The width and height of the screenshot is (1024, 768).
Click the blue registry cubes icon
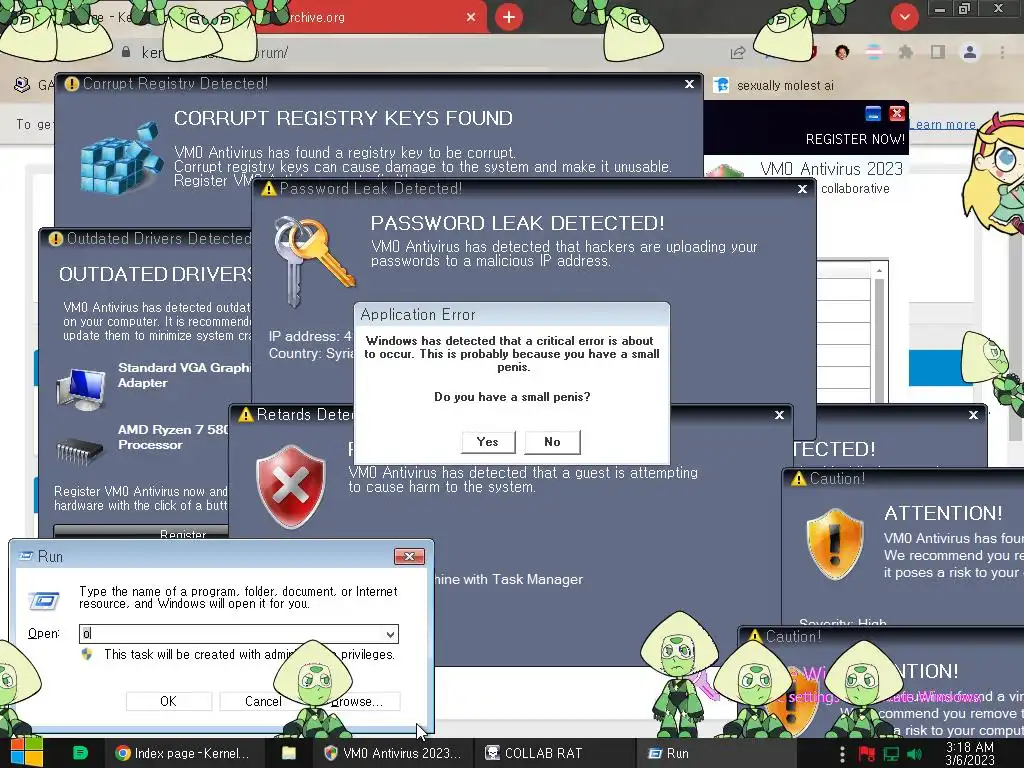click(121, 159)
